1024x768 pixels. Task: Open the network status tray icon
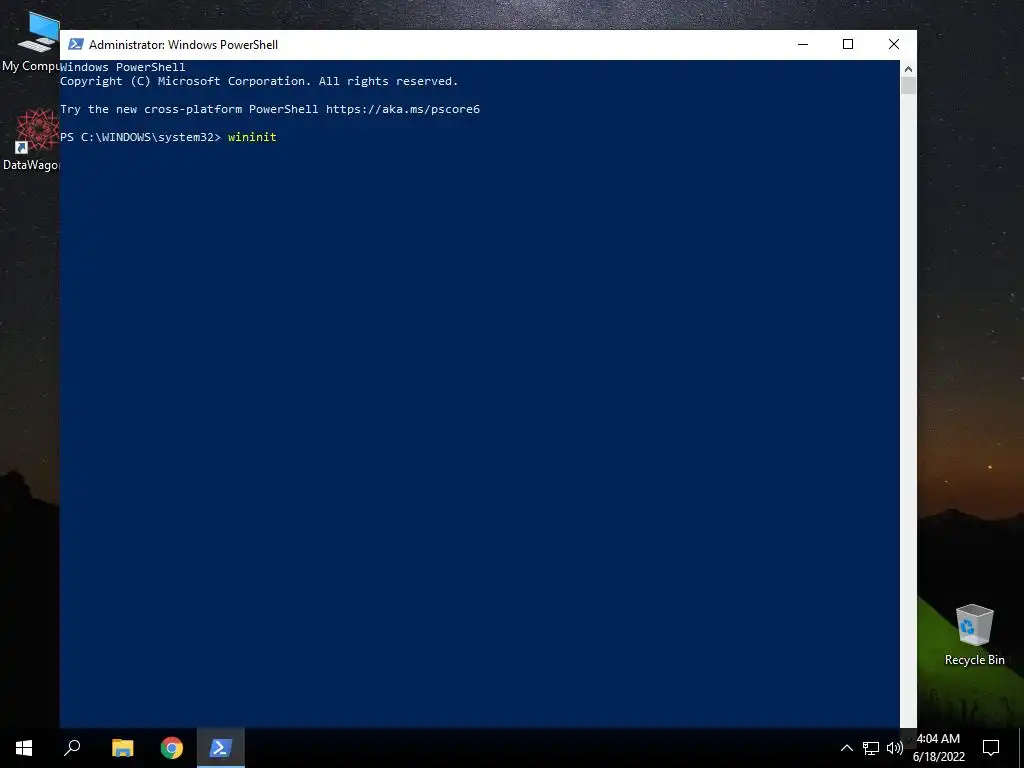(x=871, y=748)
